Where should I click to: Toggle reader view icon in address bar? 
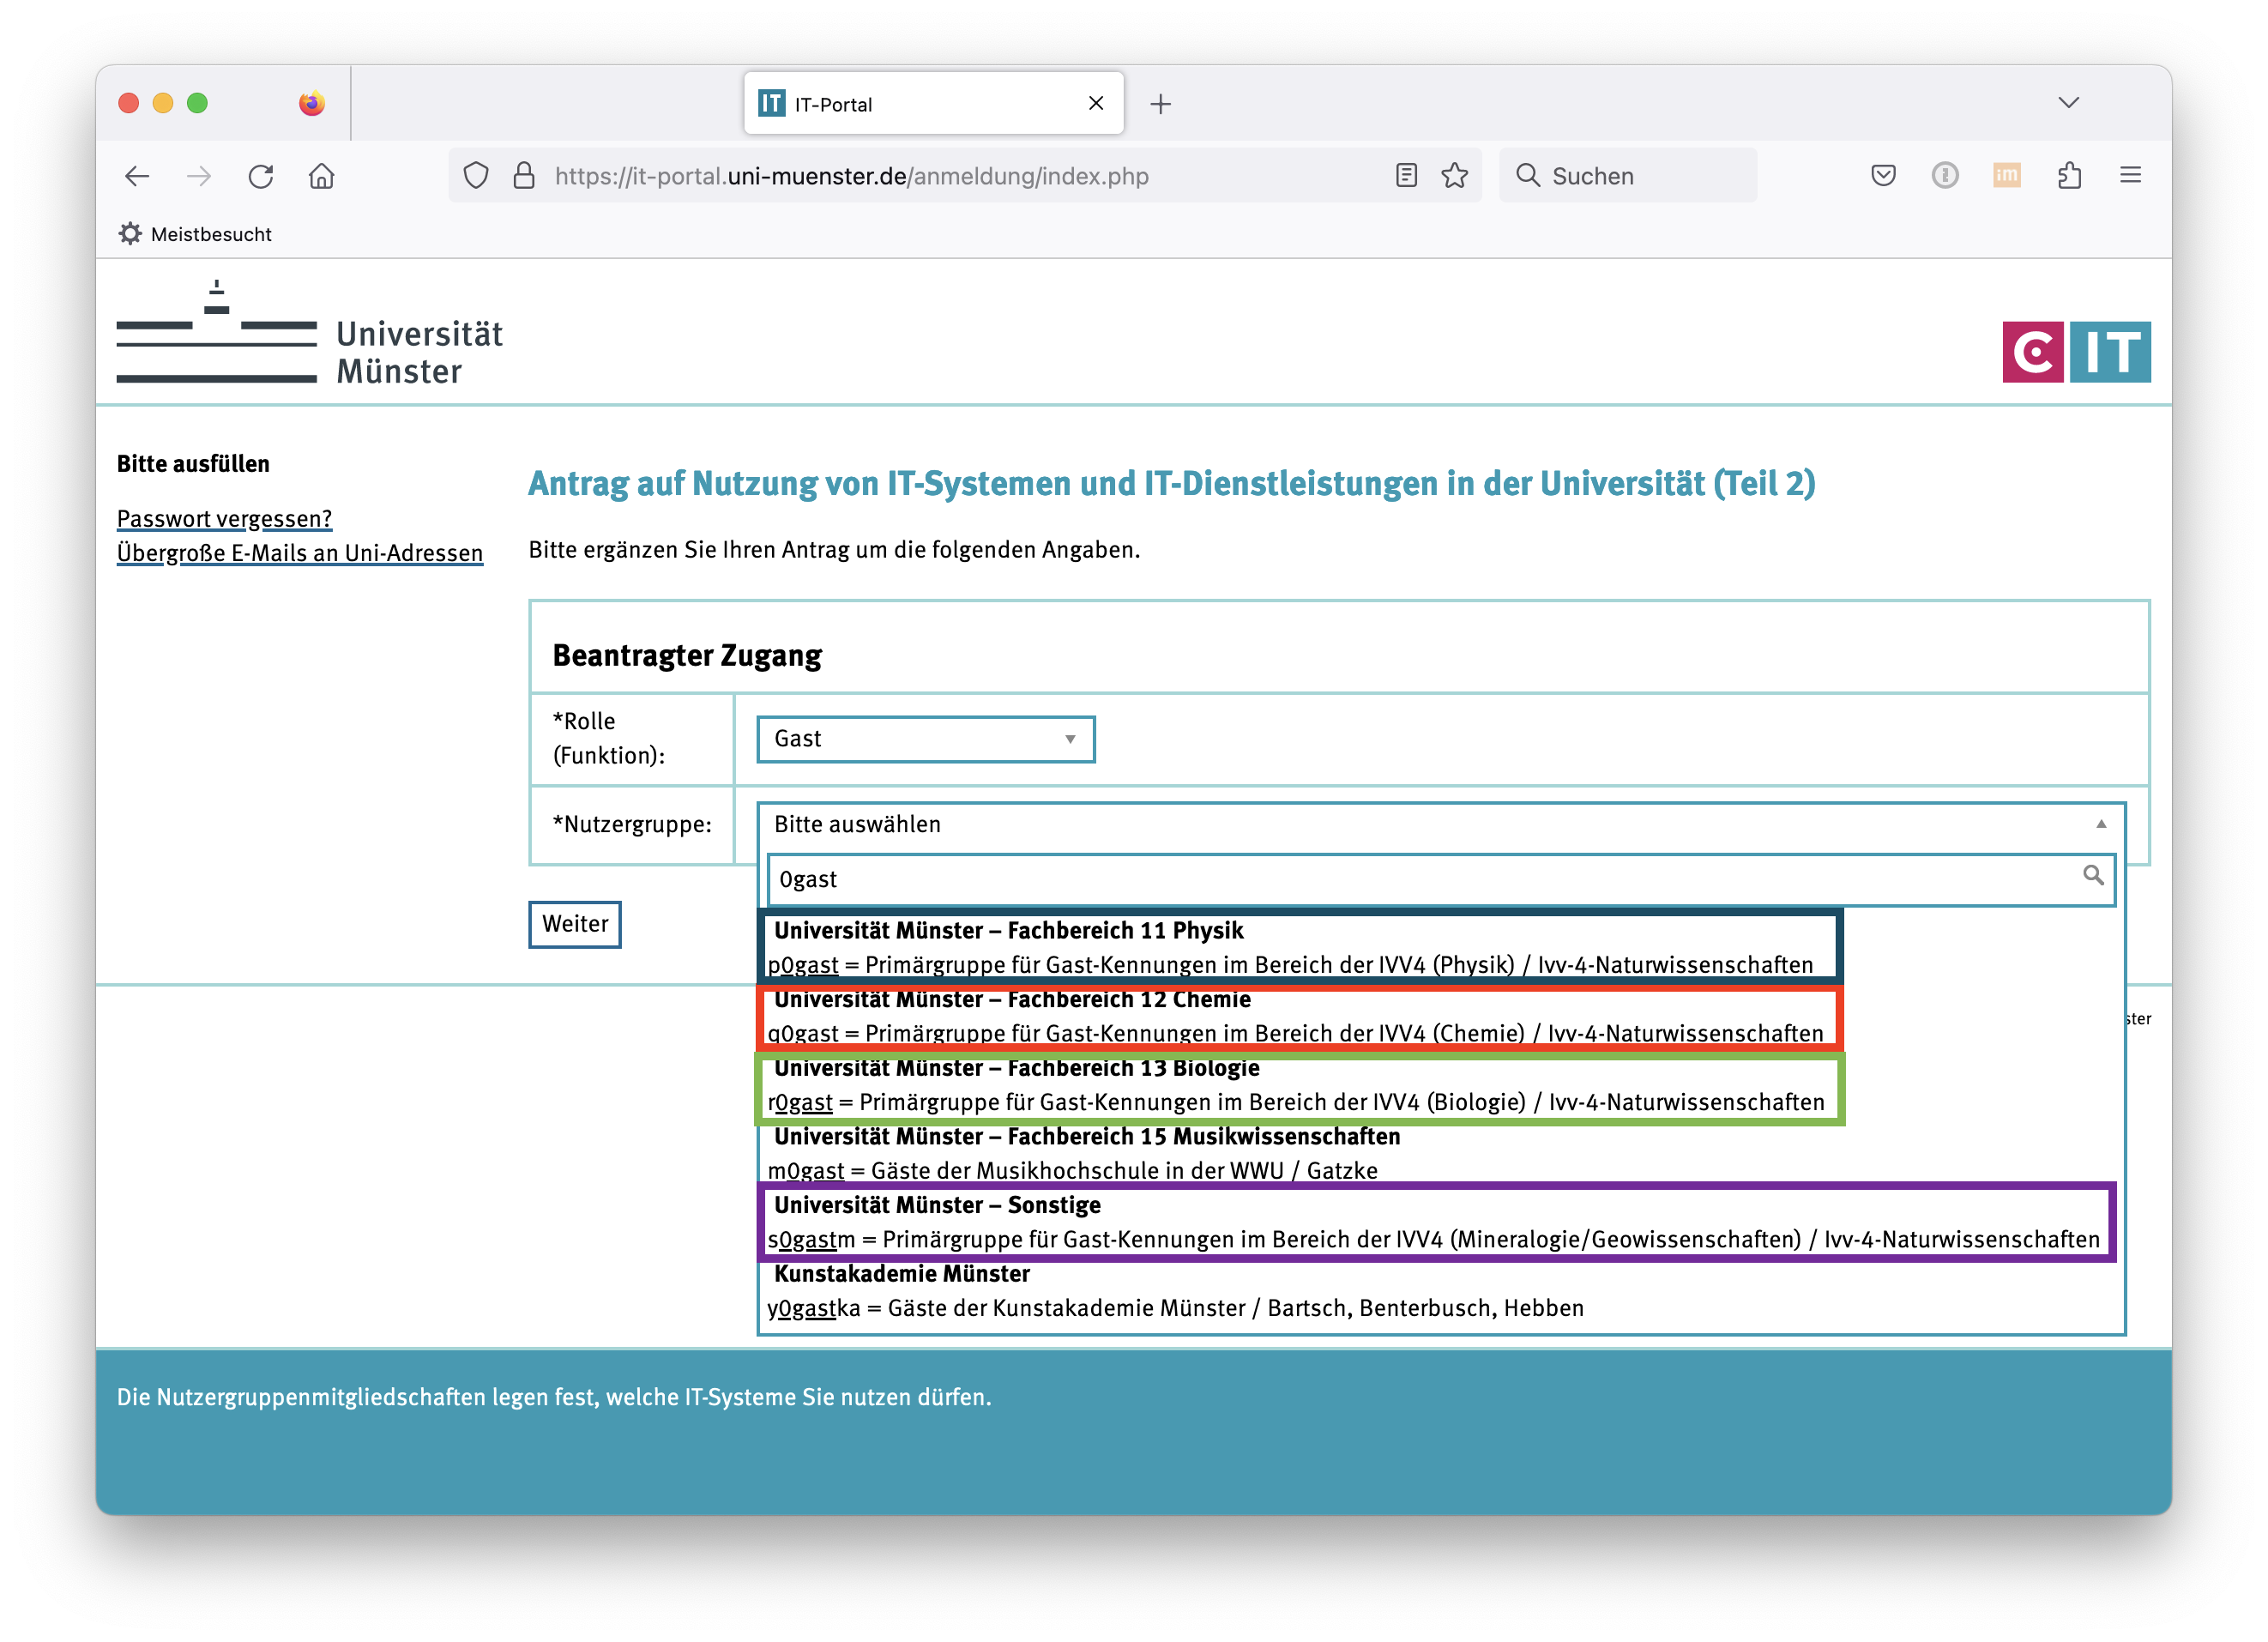pos(1406,176)
